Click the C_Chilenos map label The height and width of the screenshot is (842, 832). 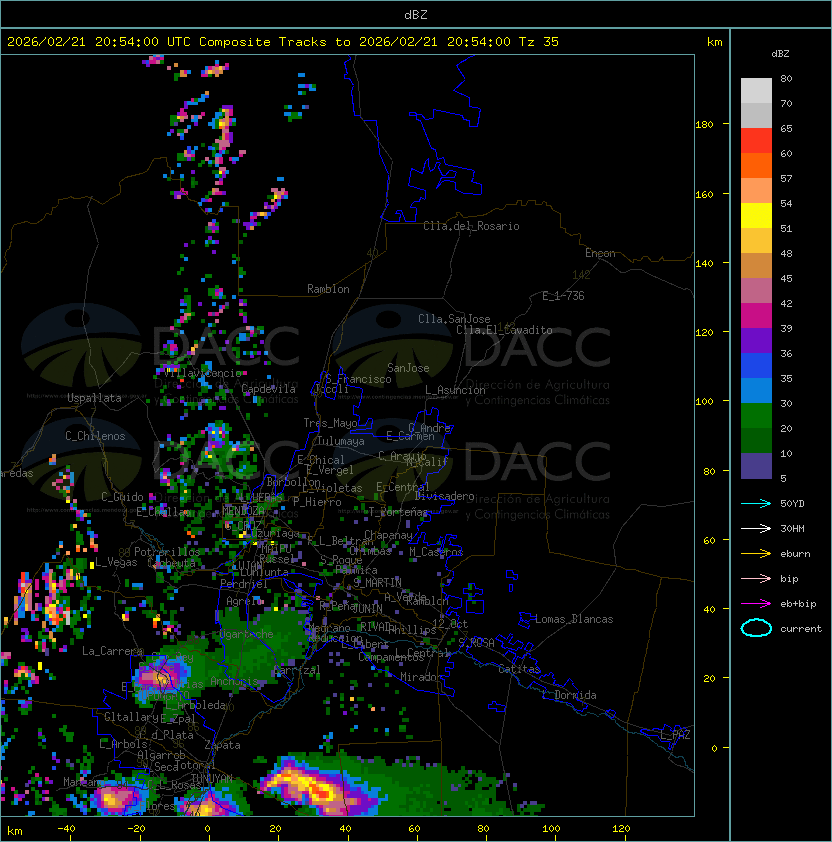(x=95, y=436)
